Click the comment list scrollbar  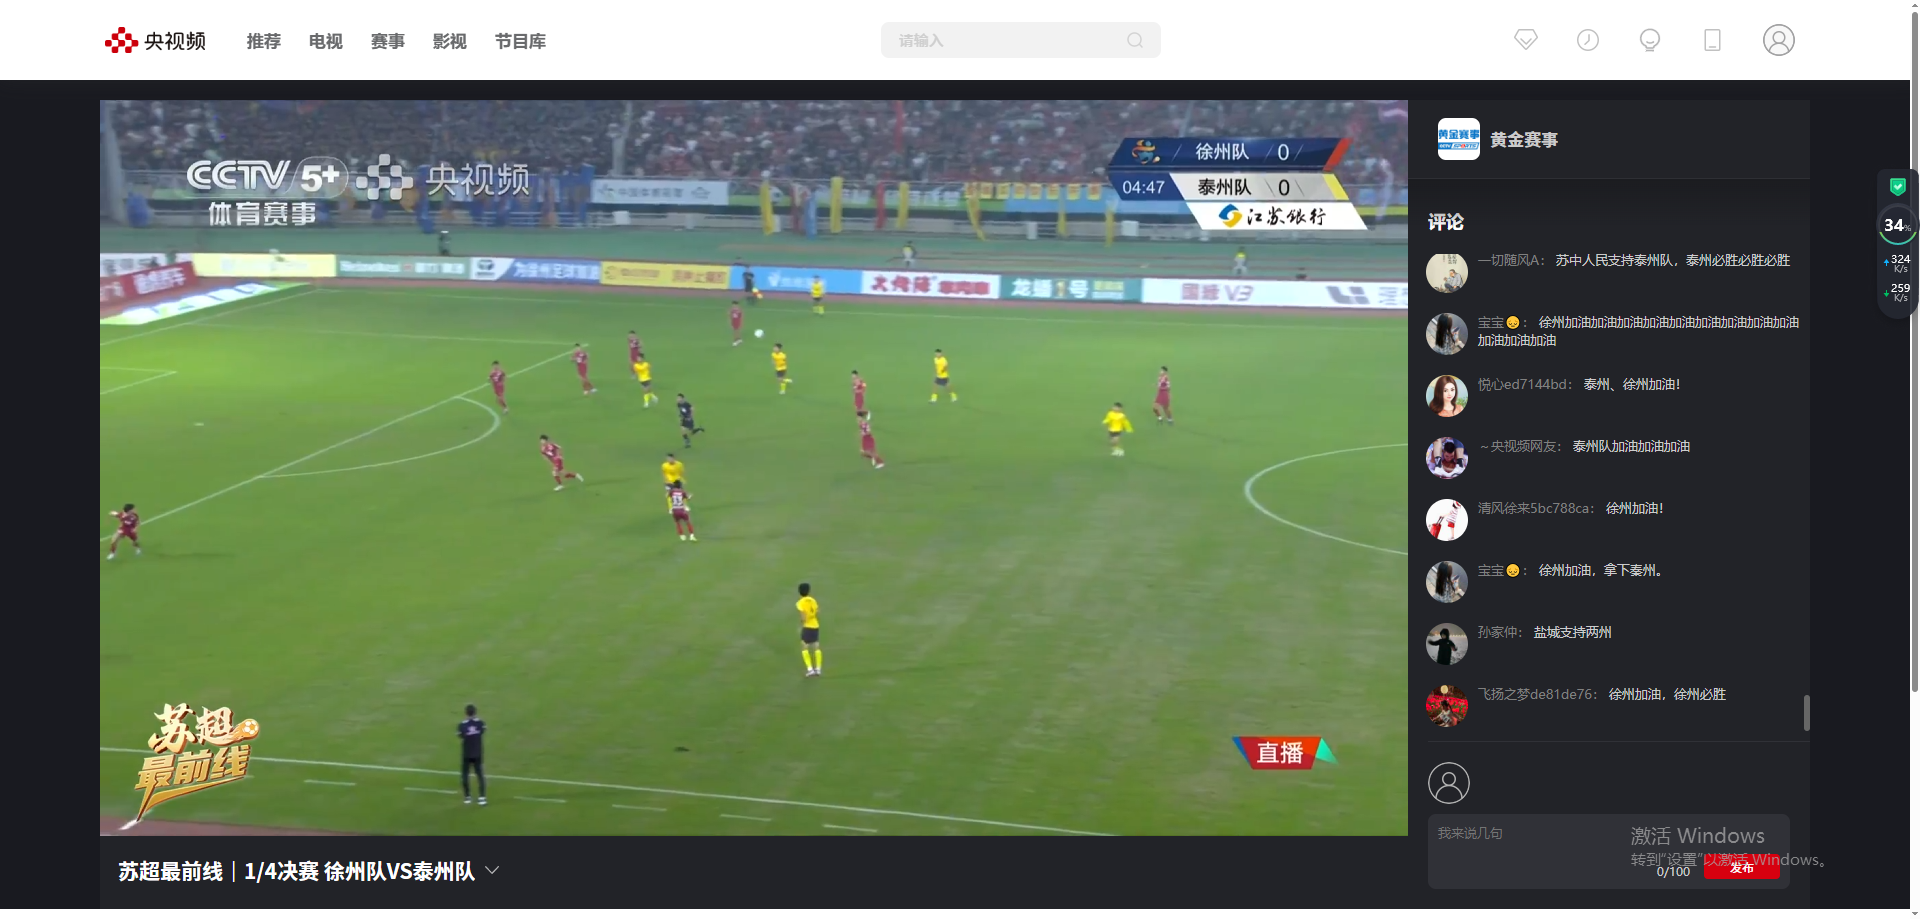[x=1806, y=713]
